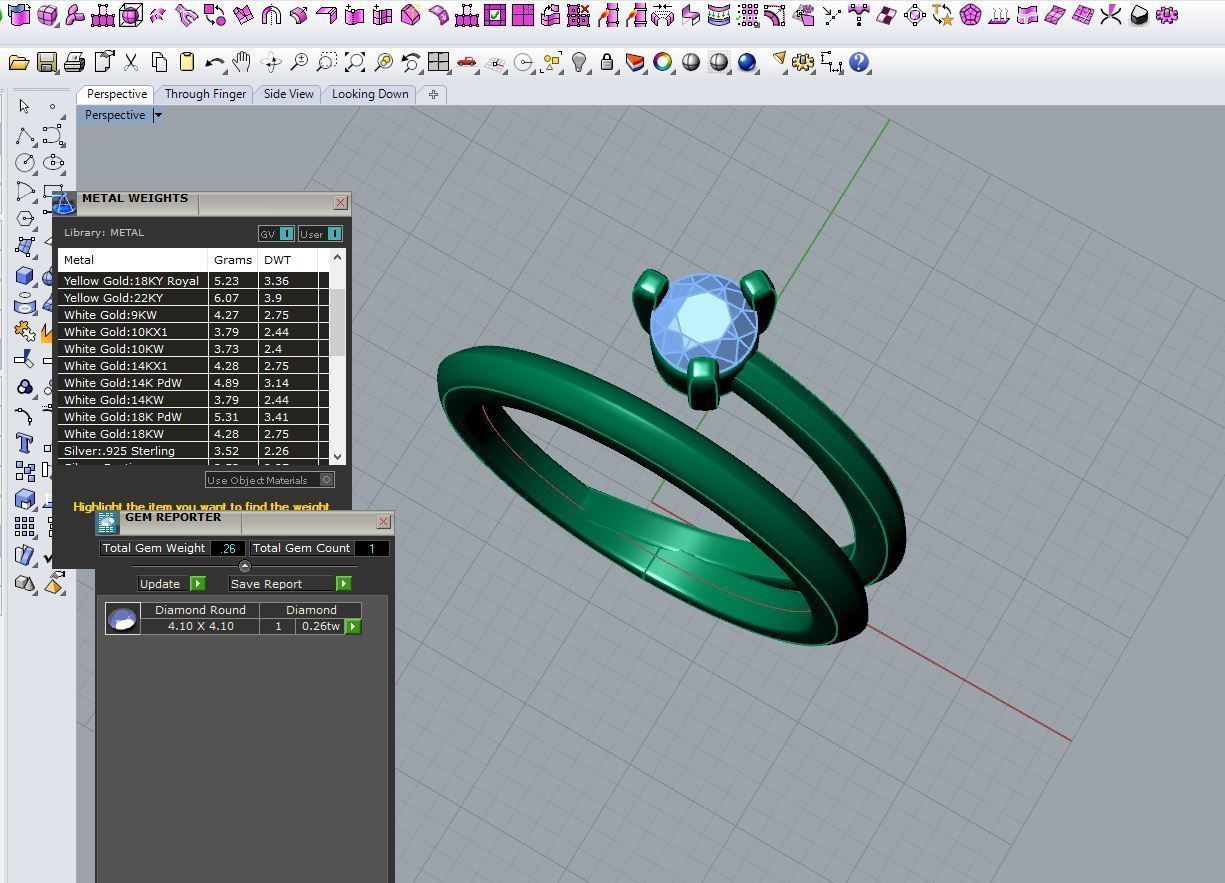Image resolution: width=1225 pixels, height=883 pixels.
Task: Open Perspective viewport dropdown arrow
Action: 158,115
